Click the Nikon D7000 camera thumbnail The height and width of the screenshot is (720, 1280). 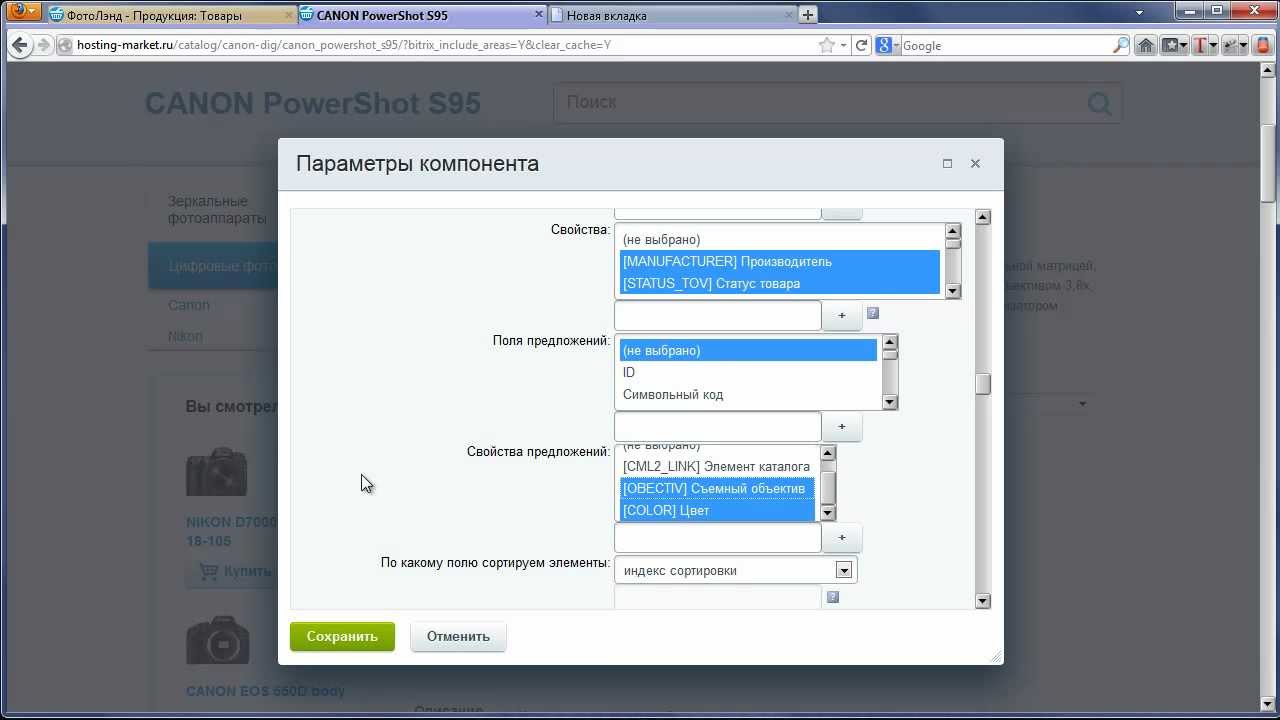(216, 472)
